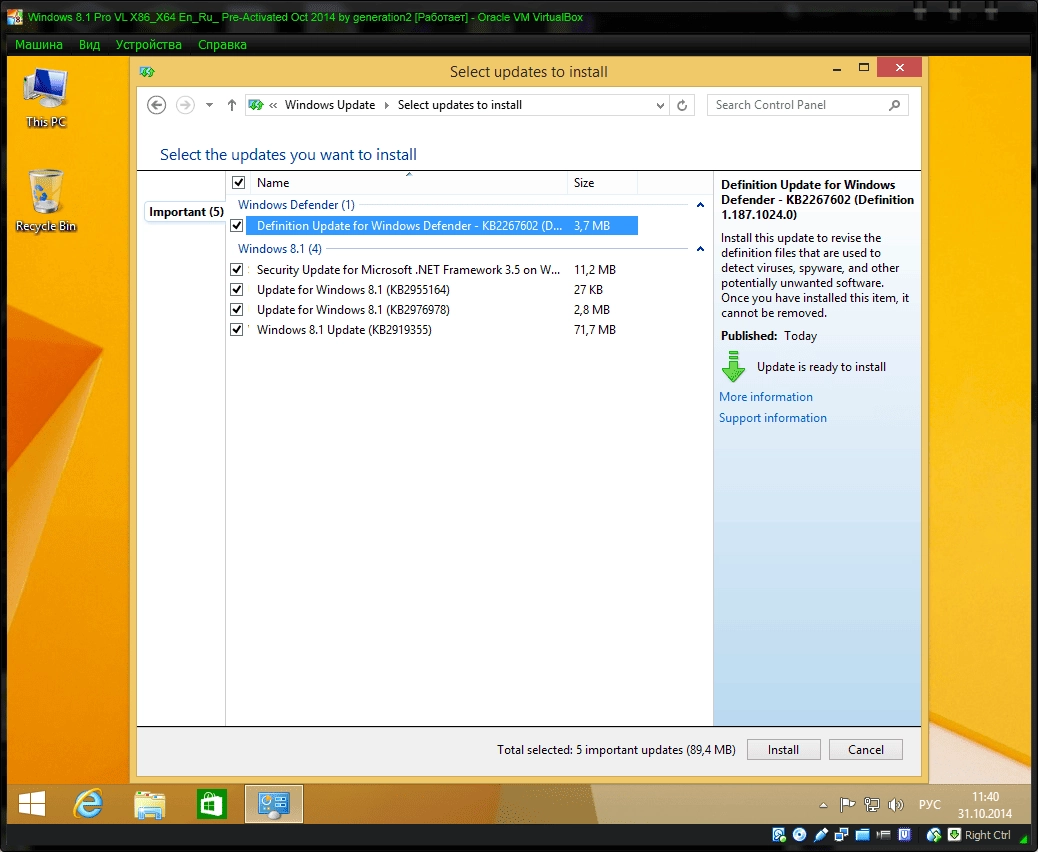Open the Support information link
1038x852 pixels.
pos(773,418)
